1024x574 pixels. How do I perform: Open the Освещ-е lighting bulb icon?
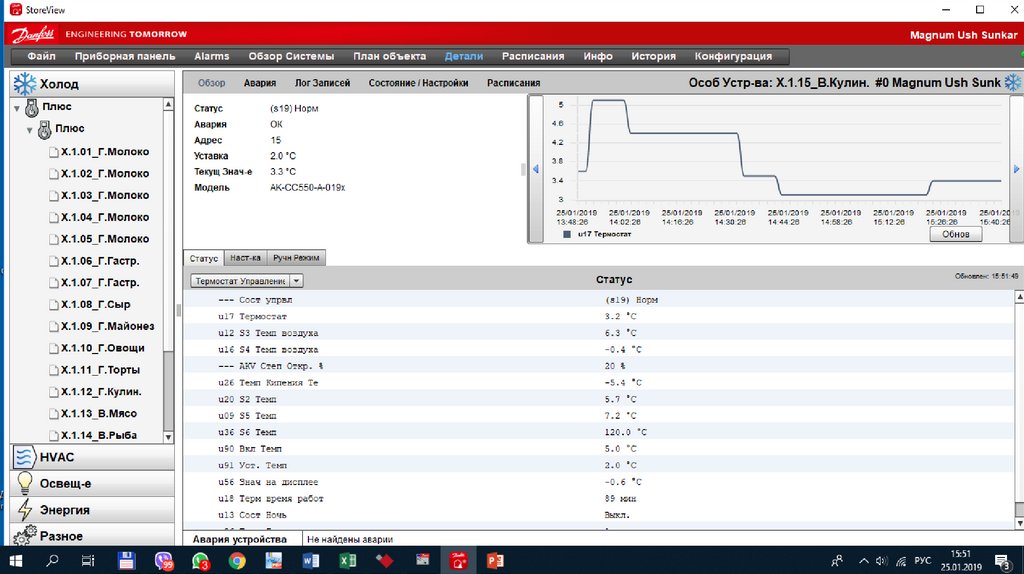(24, 483)
